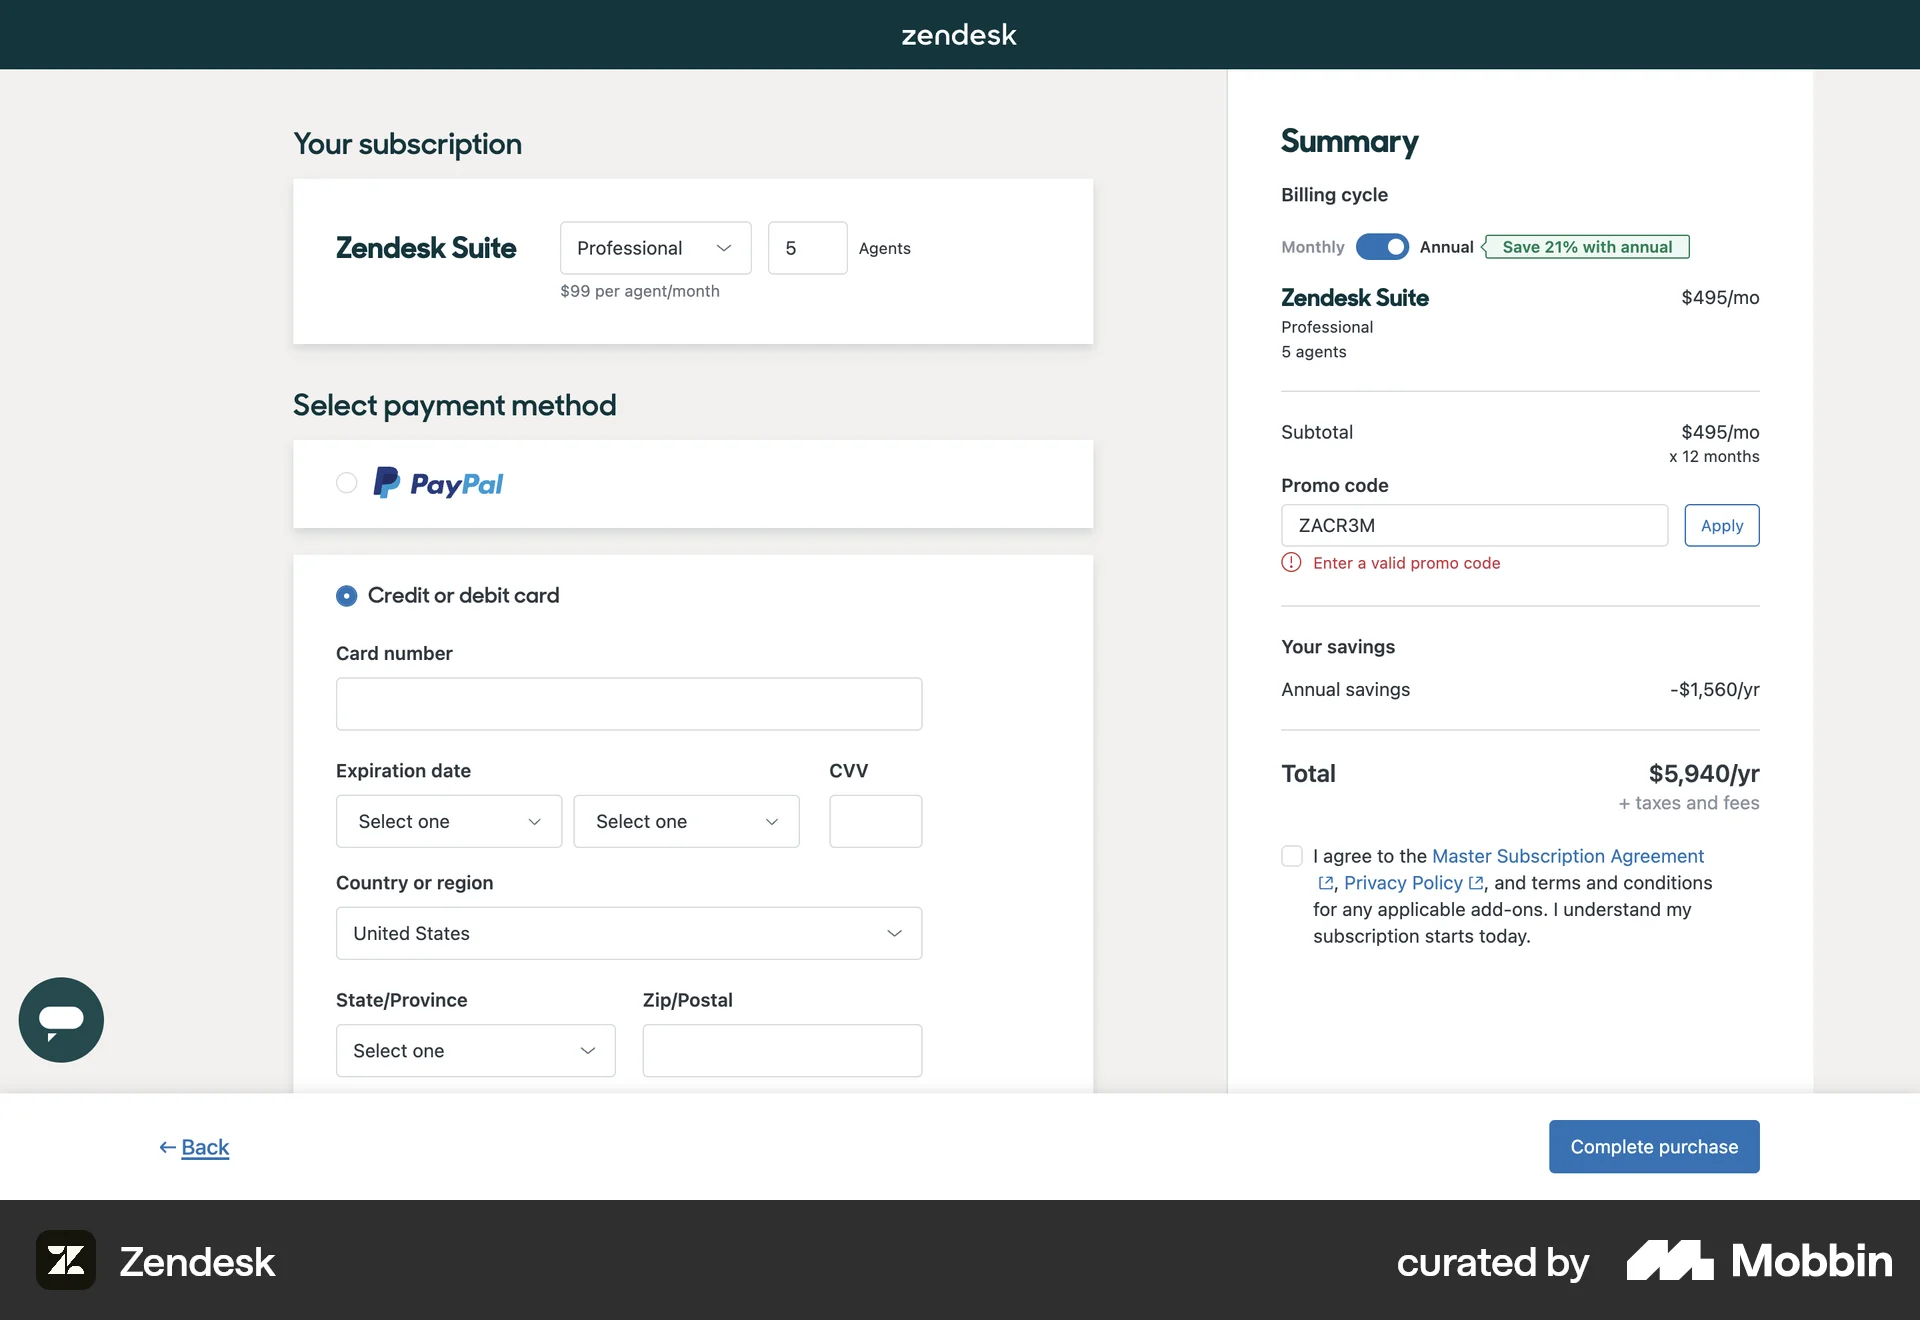Click the PayPal logo
1920x1320 pixels.
click(x=438, y=484)
